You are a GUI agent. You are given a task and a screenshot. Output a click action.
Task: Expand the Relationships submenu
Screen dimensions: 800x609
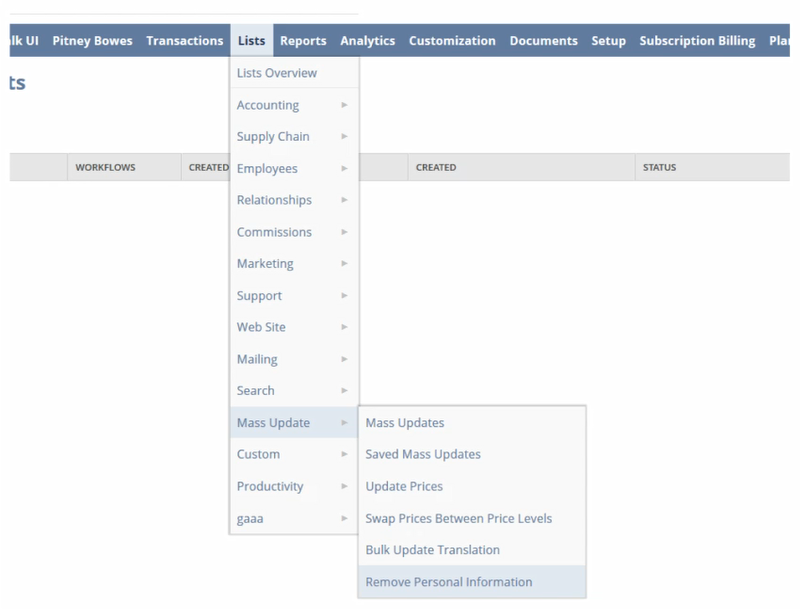pyautogui.click(x=294, y=200)
